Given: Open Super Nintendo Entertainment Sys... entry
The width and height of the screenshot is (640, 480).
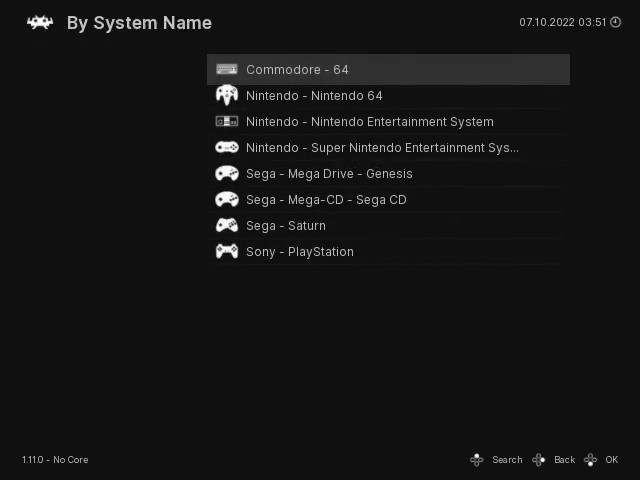Looking at the screenshot, I should pyautogui.click(x=388, y=147).
